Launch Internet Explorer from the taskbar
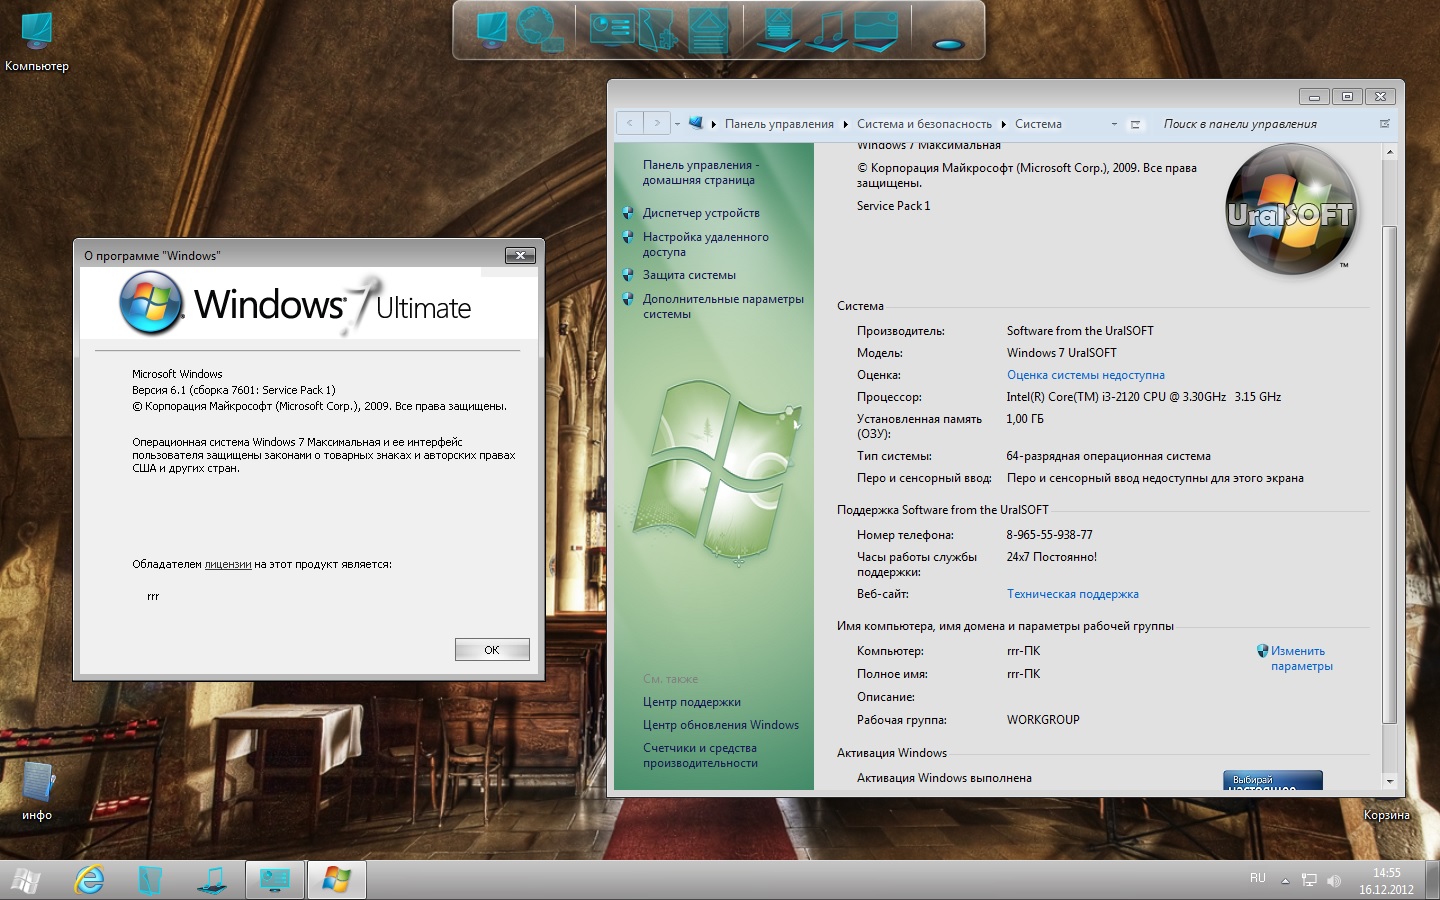The height and width of the screenshot is (900, 1440). (x=90, y=880)
